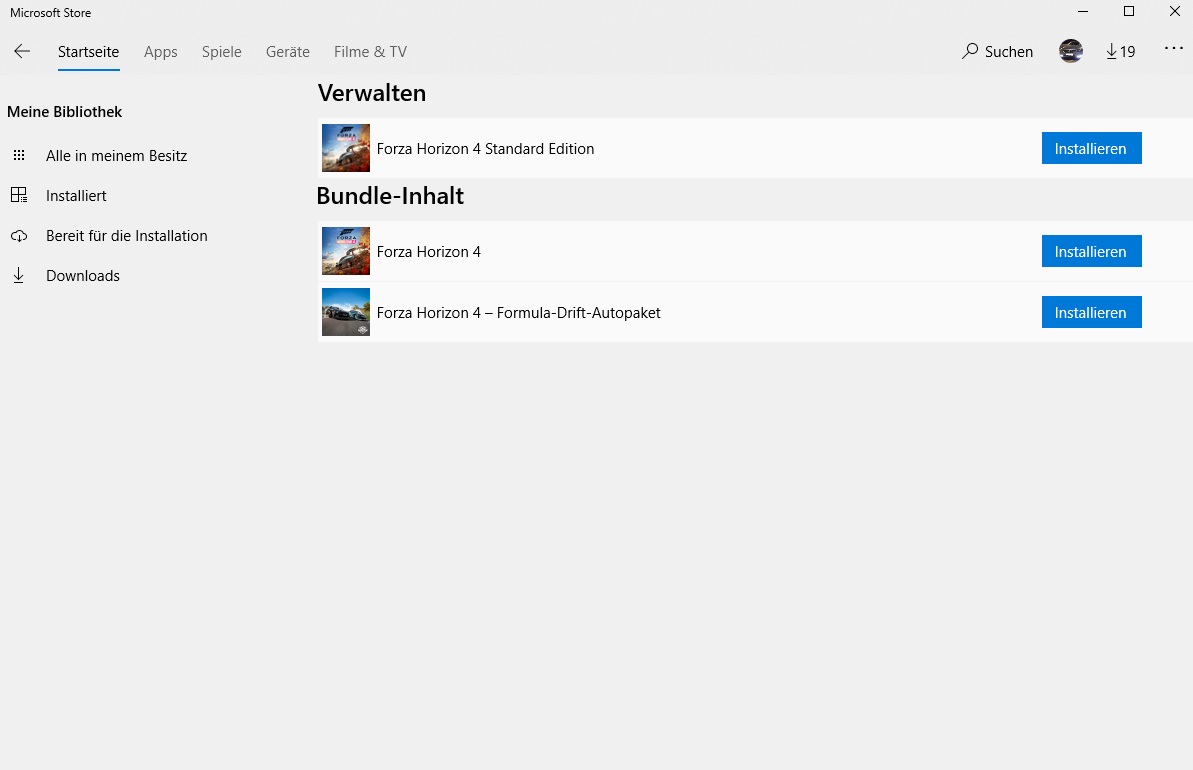Click the Suchen search button
Screen dimensions: 1193x770
(997, 51)
